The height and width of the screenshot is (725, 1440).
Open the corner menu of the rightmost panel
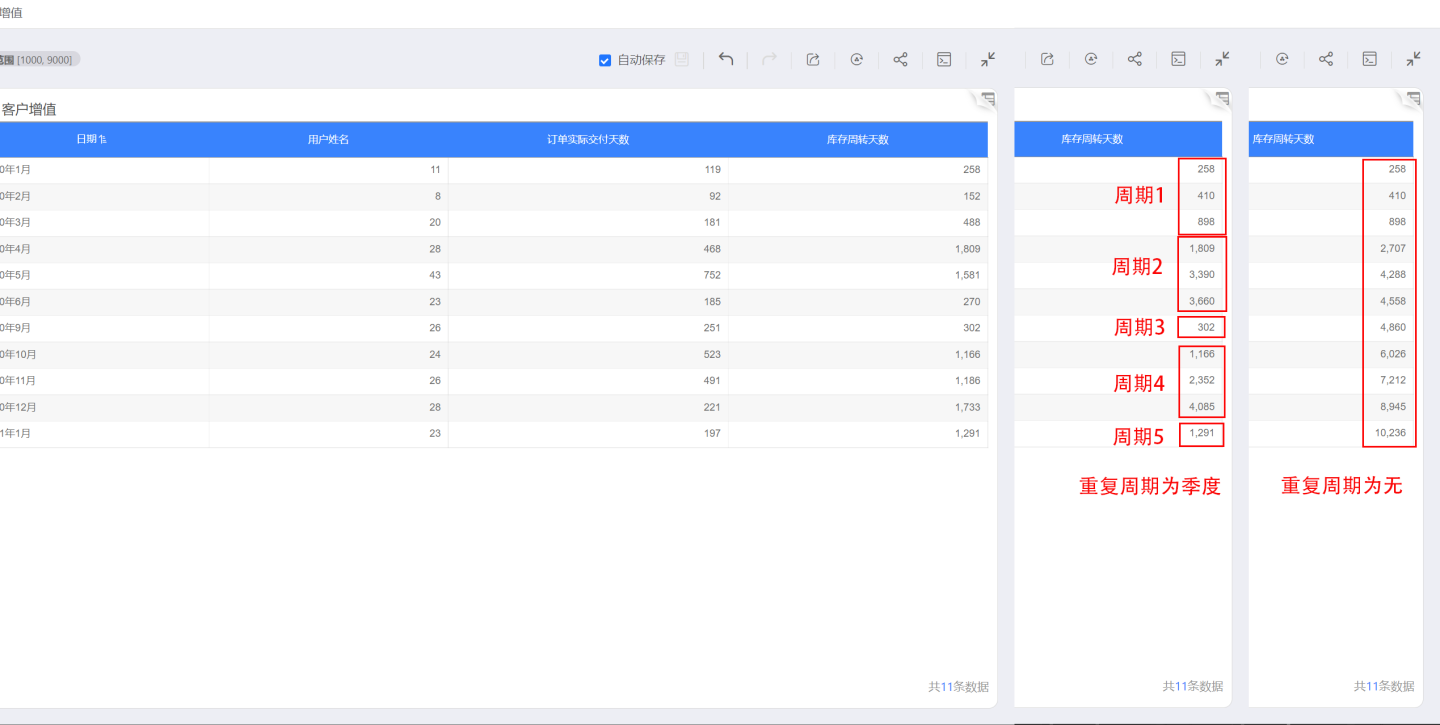pos(1413,98)
